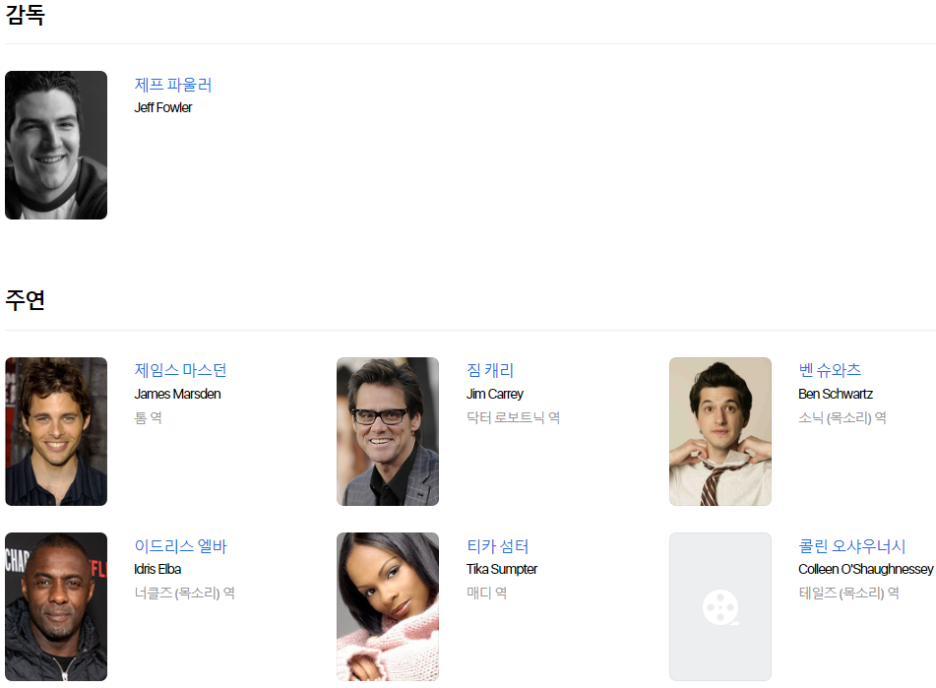Select the English name Tika Sumpter
The width and height of the screenshot is (936, 688).
coord(502,569)
